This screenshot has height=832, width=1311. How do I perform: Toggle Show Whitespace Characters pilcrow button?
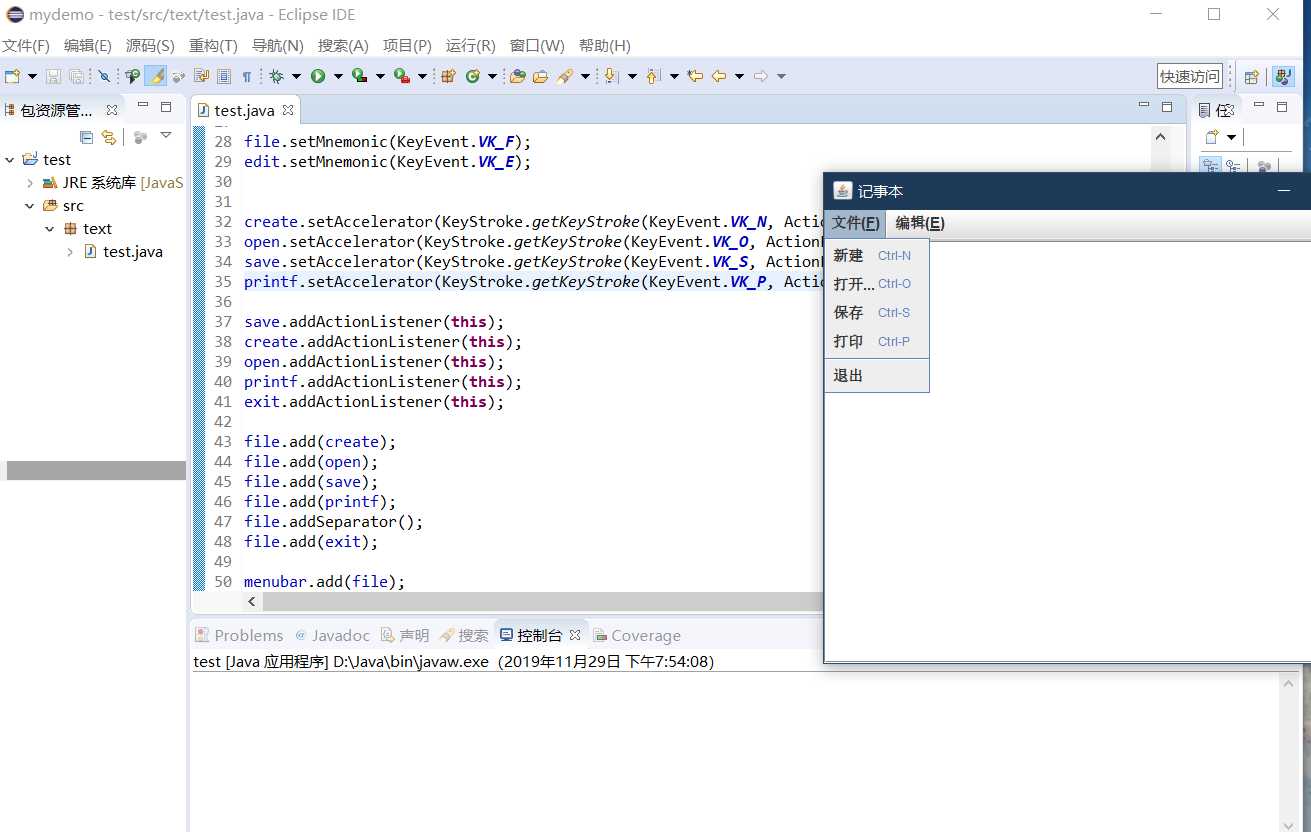(246, 76)
